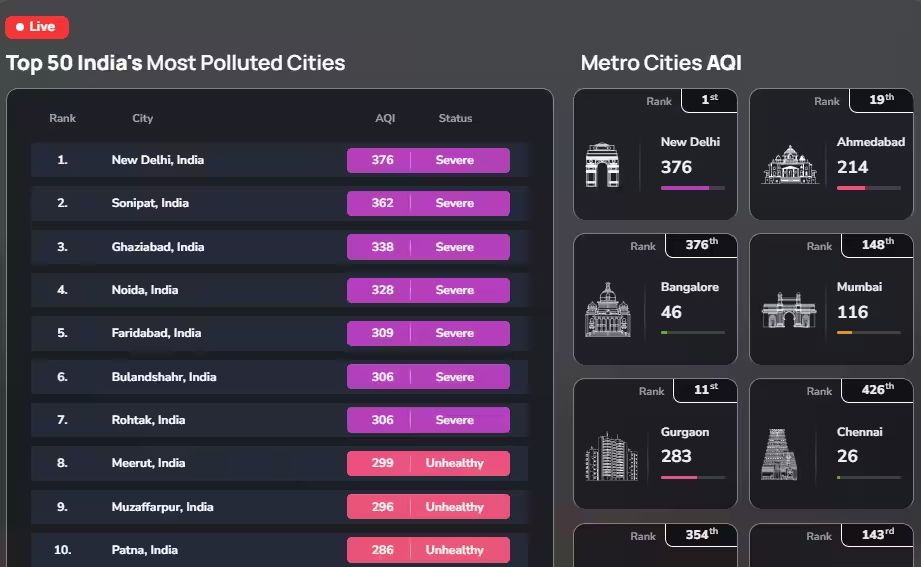Select Patna, India row
This screenshot has height=567, width=921.
(x=280, y=550)
